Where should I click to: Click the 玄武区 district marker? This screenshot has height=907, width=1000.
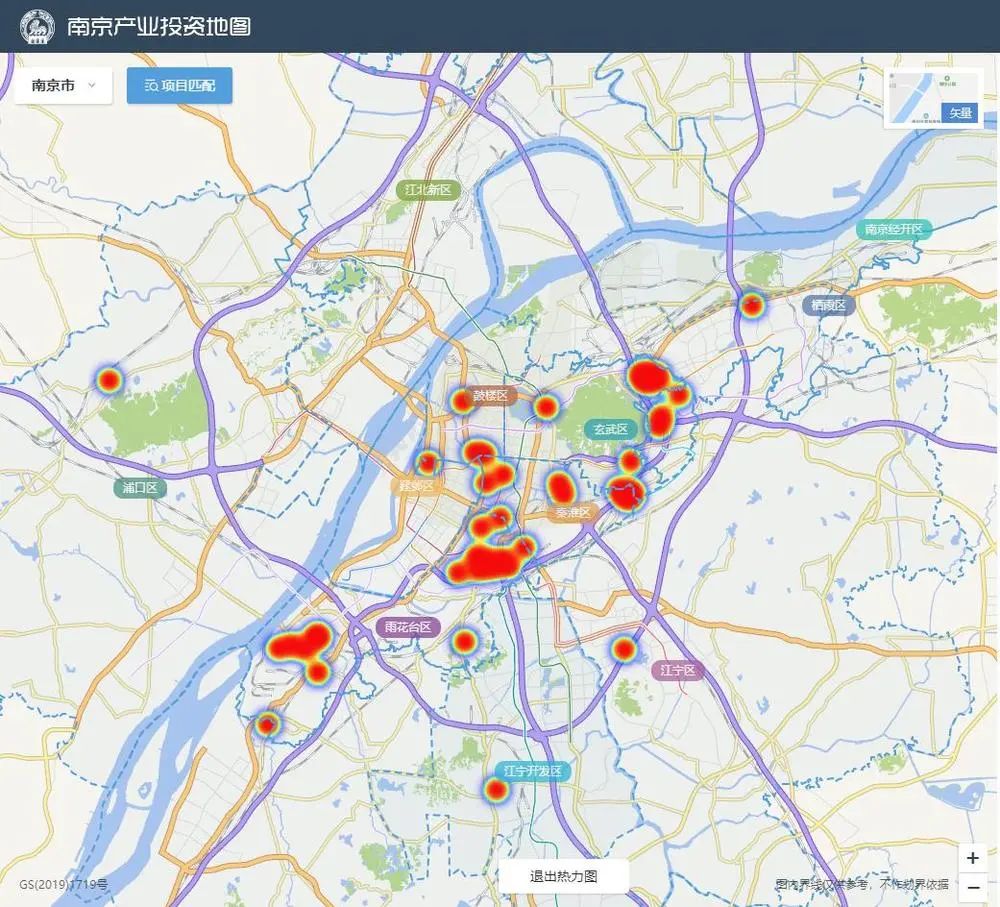[x=610, y=429]
